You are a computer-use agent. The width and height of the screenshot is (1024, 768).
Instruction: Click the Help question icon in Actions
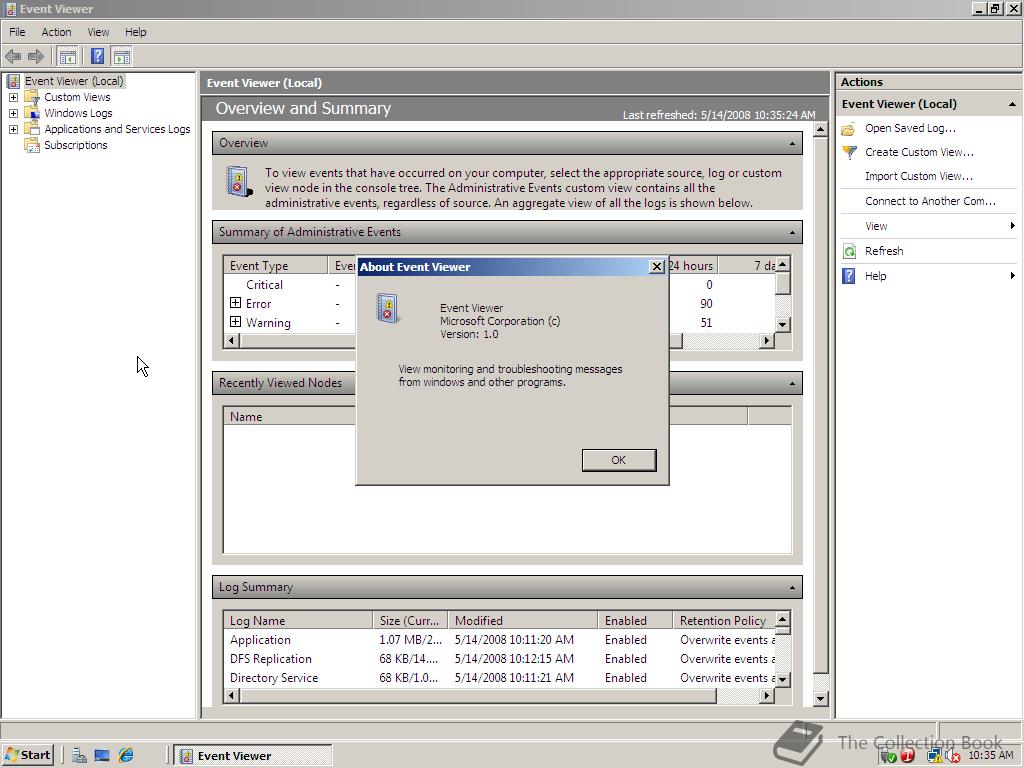pyautogui.click(x=848, y=276)
